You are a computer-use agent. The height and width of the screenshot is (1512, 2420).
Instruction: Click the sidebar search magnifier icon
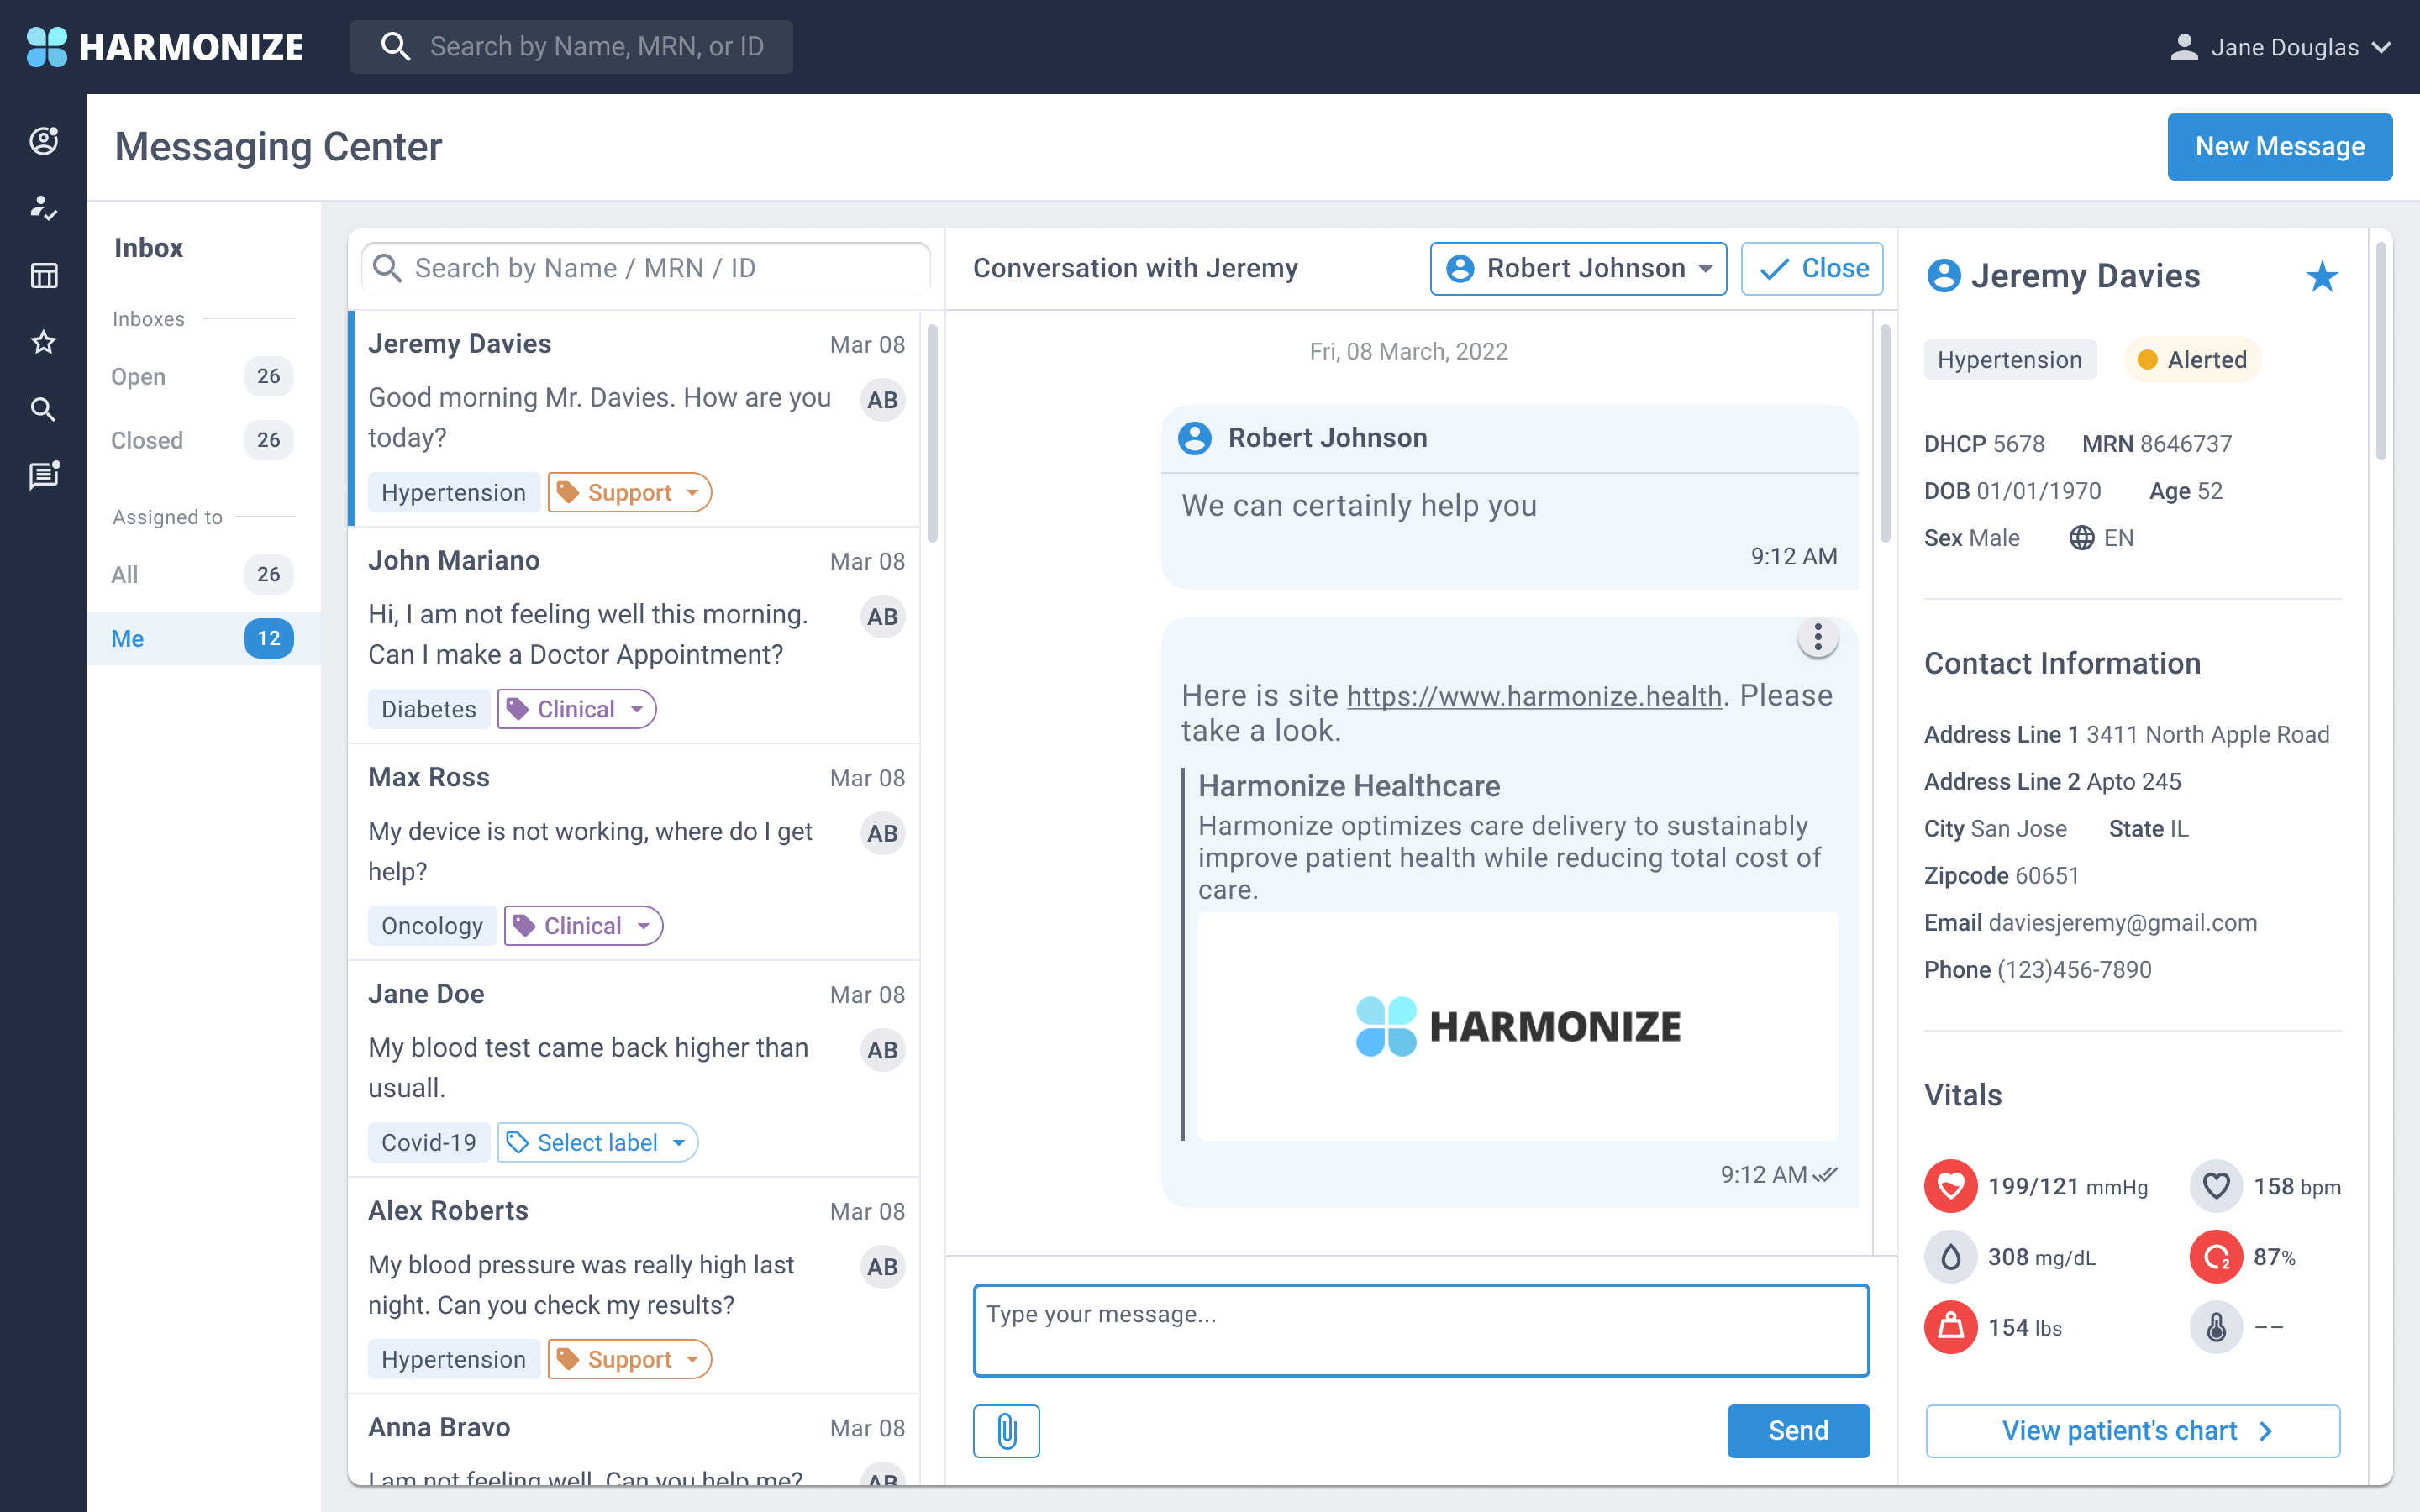pos(43,409)
